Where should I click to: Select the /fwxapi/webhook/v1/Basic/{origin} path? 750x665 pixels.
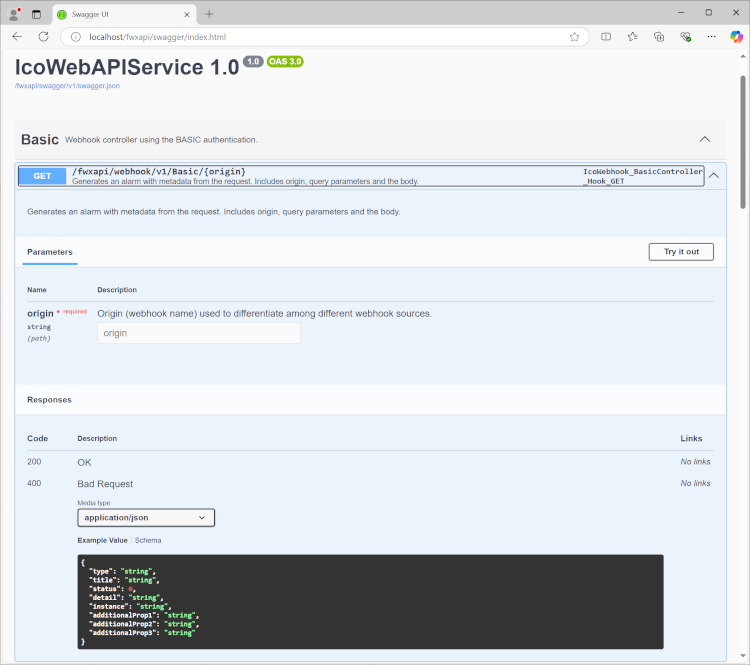point(159,171)
